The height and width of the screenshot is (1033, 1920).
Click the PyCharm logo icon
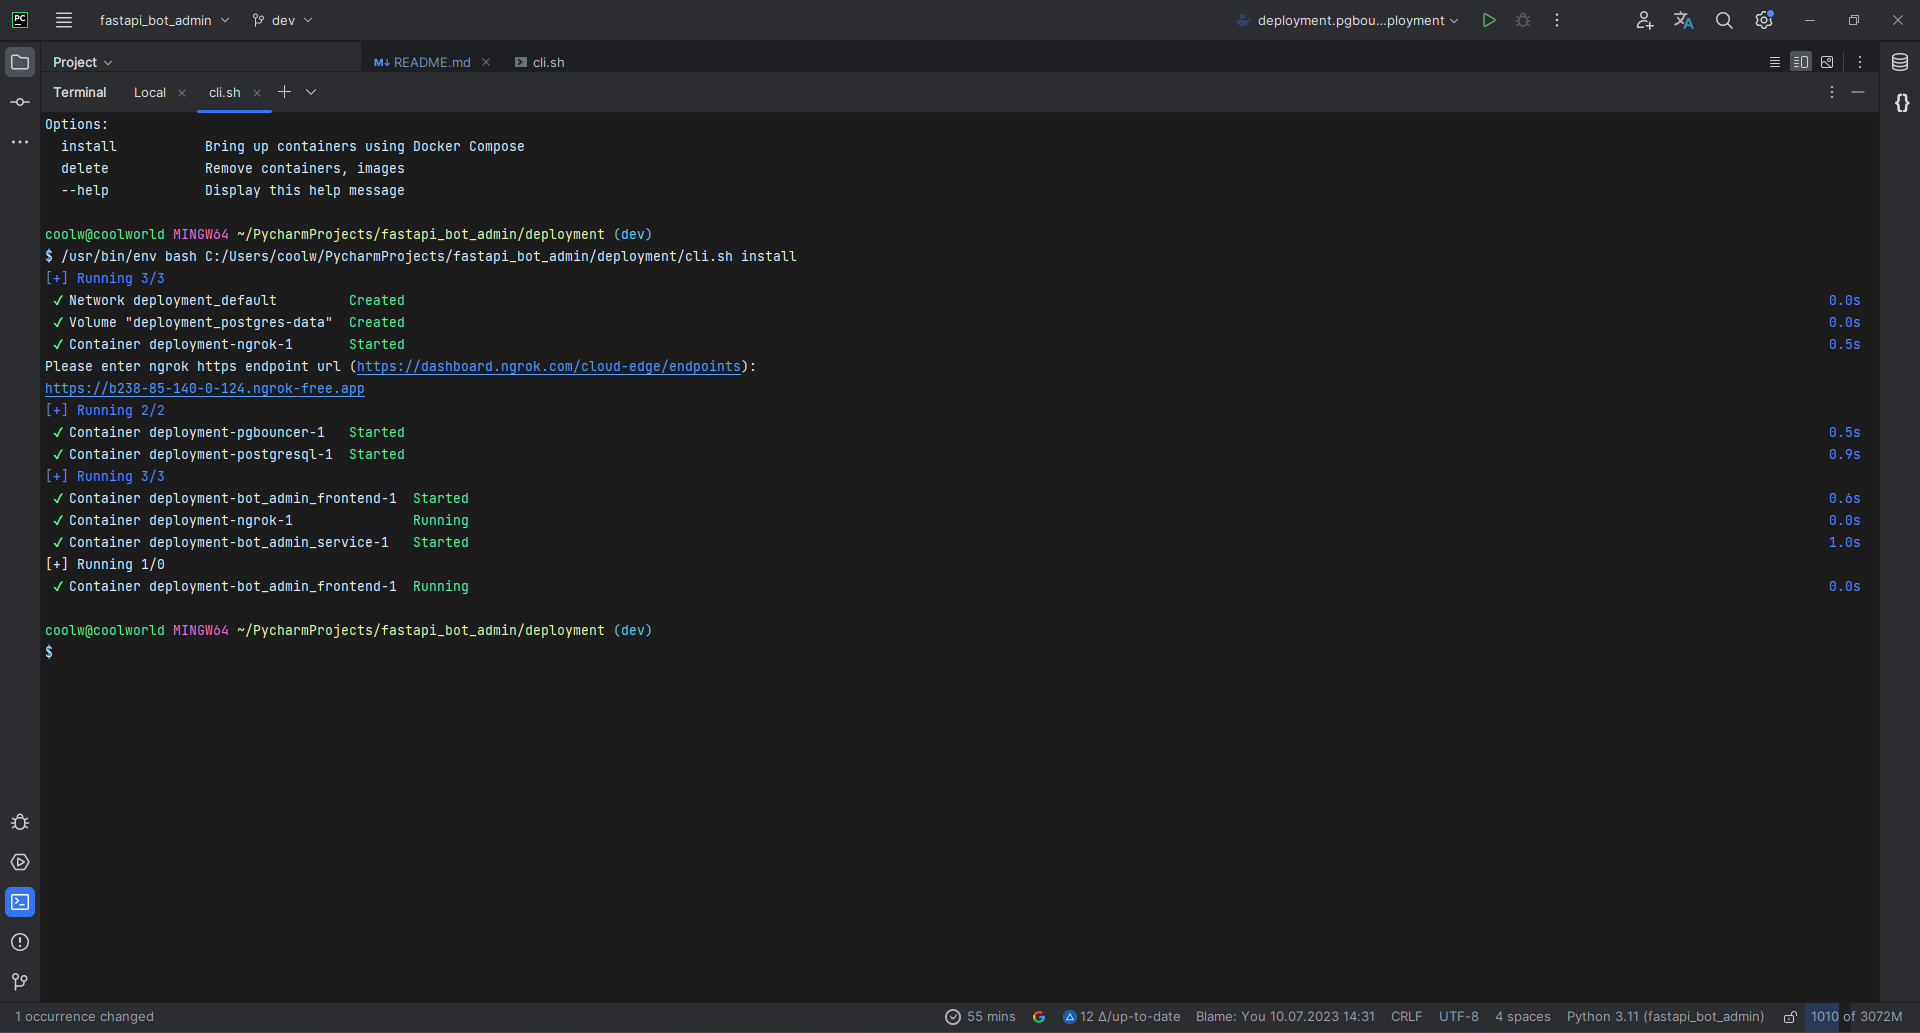click(20, 20)
